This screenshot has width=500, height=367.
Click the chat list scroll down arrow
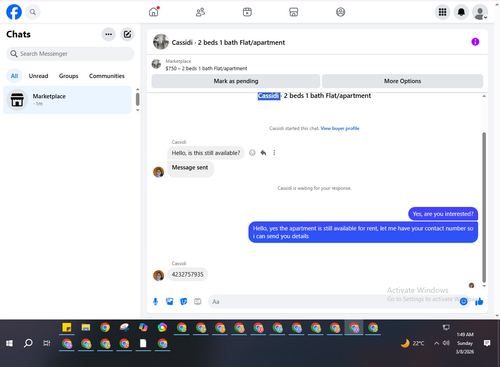tap(137, 110)
